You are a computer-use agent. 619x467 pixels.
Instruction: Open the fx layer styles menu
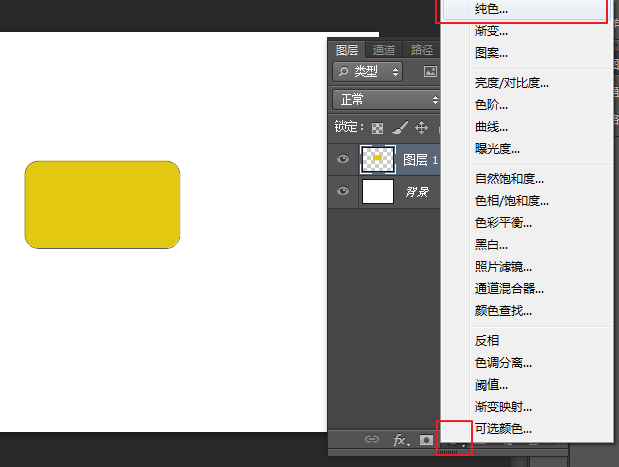[401, 440]
